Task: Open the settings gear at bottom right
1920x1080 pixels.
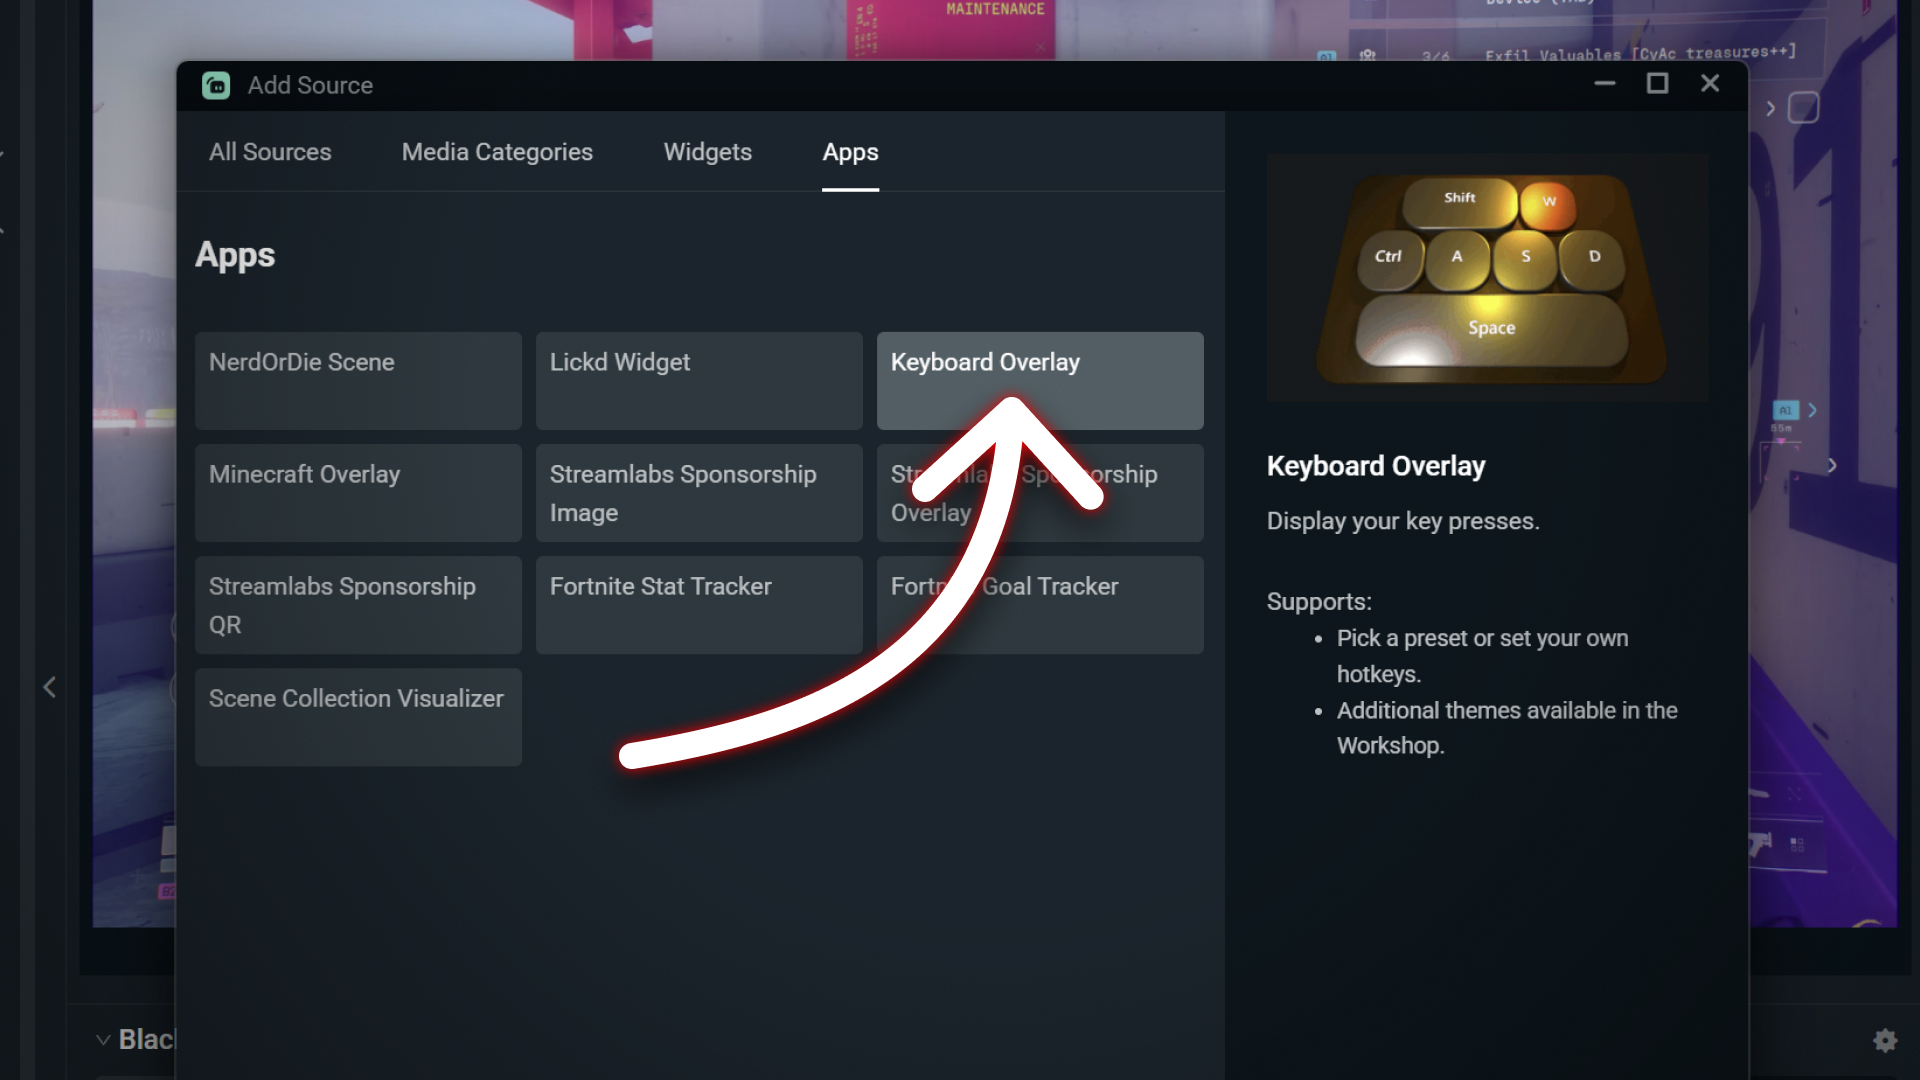Action: coord(1886,1038)
